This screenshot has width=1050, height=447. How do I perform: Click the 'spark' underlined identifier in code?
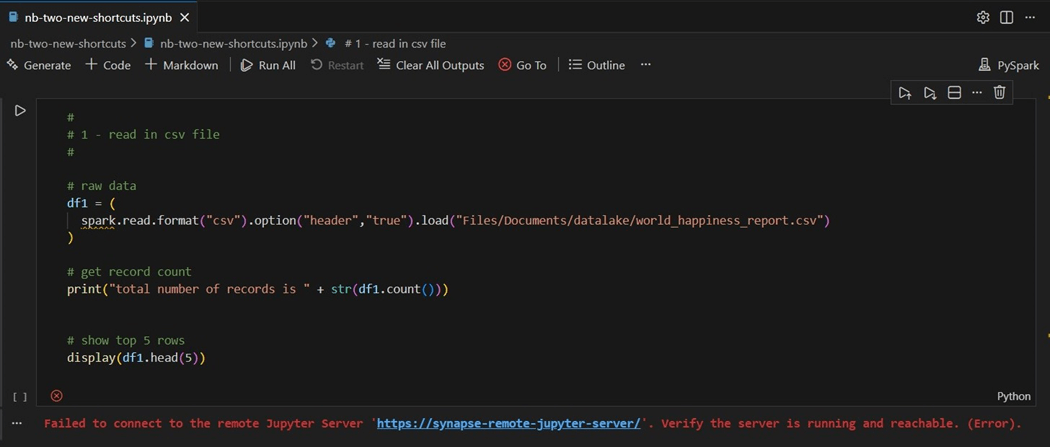click(98, 220)
